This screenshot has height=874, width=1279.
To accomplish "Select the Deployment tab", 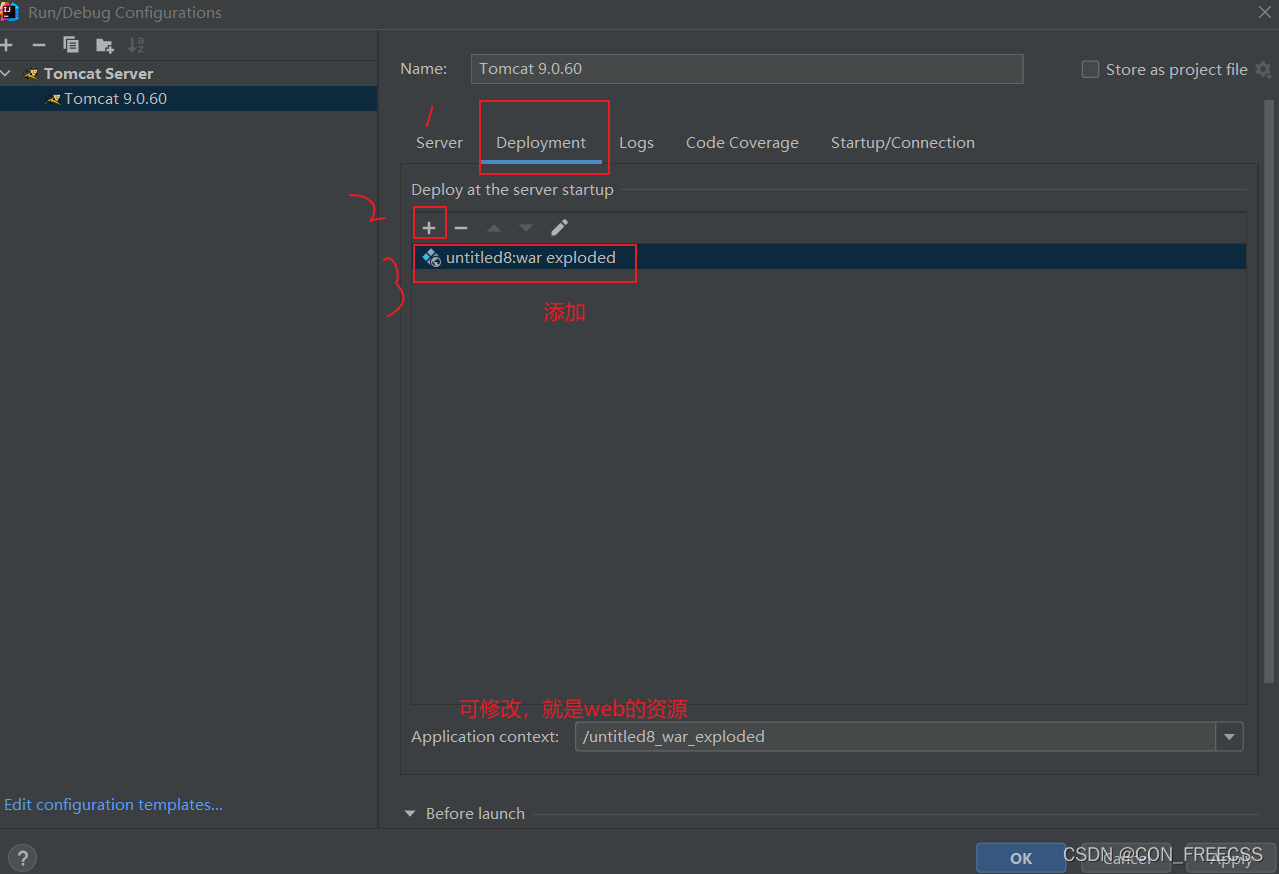I will (x=541, y=143).
